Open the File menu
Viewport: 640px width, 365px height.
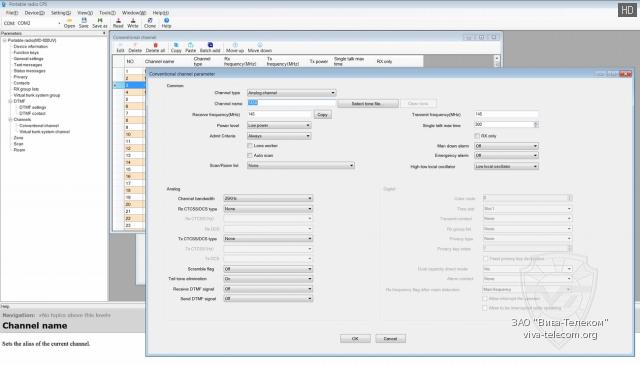click(x=12, y=13)
